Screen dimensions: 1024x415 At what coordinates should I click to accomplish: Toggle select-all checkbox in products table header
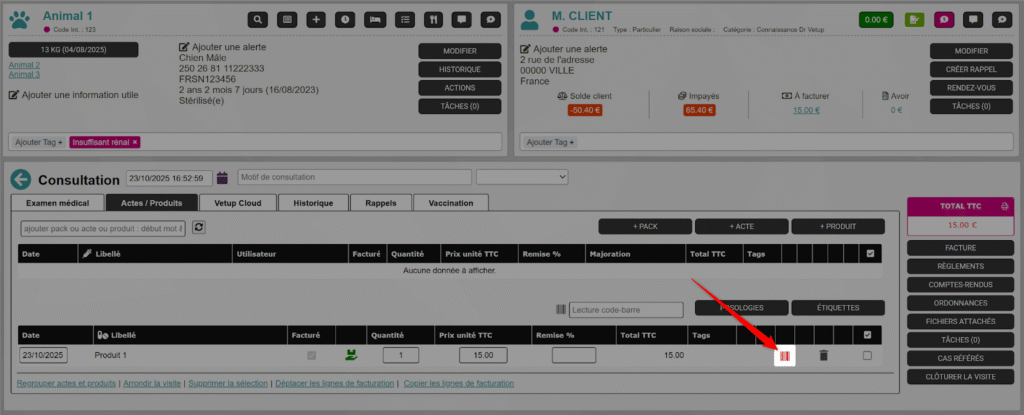click(867, 334)
